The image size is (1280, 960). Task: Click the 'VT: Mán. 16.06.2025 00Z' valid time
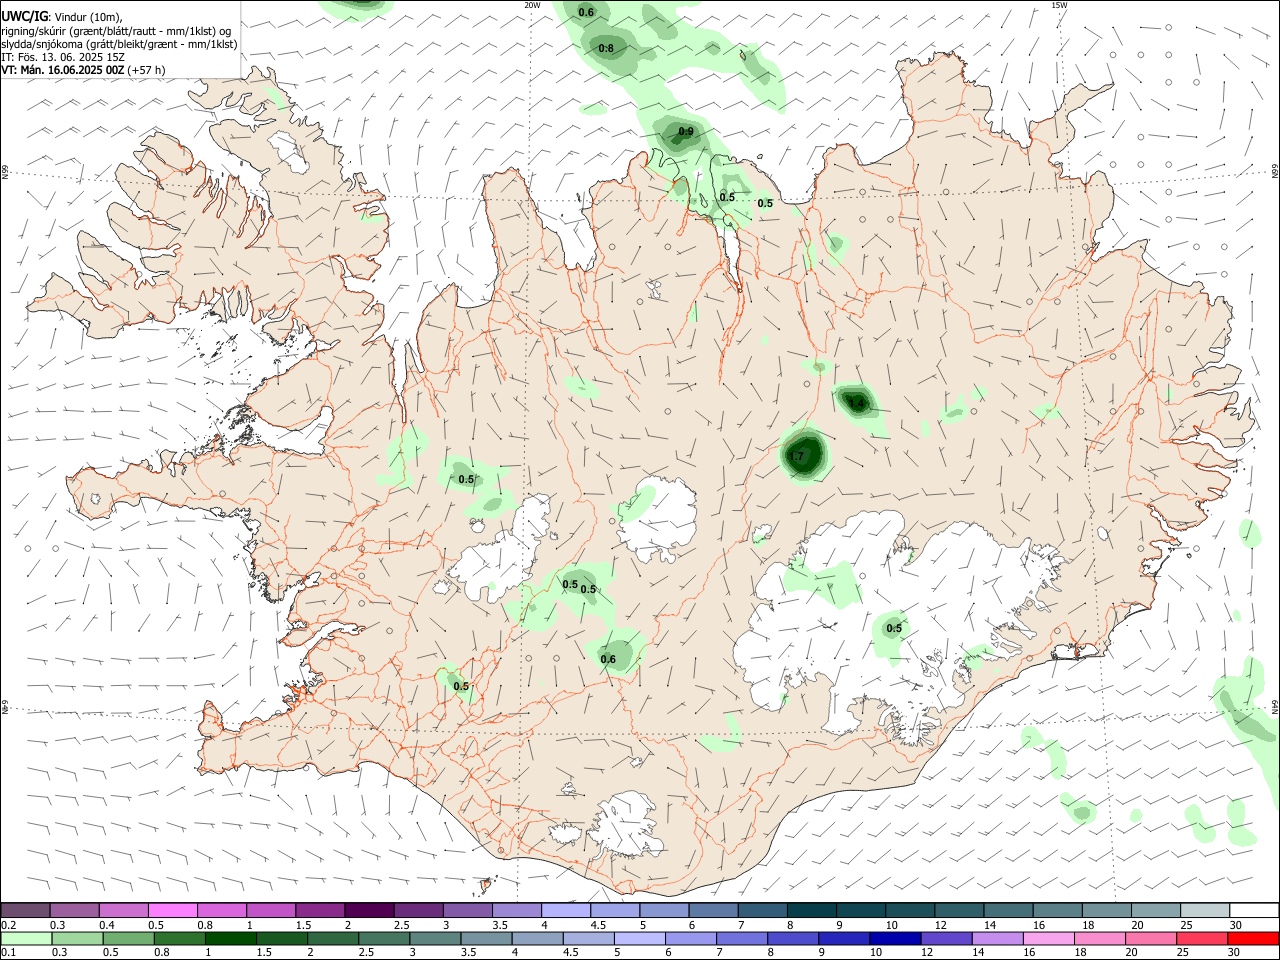point(63,70)
